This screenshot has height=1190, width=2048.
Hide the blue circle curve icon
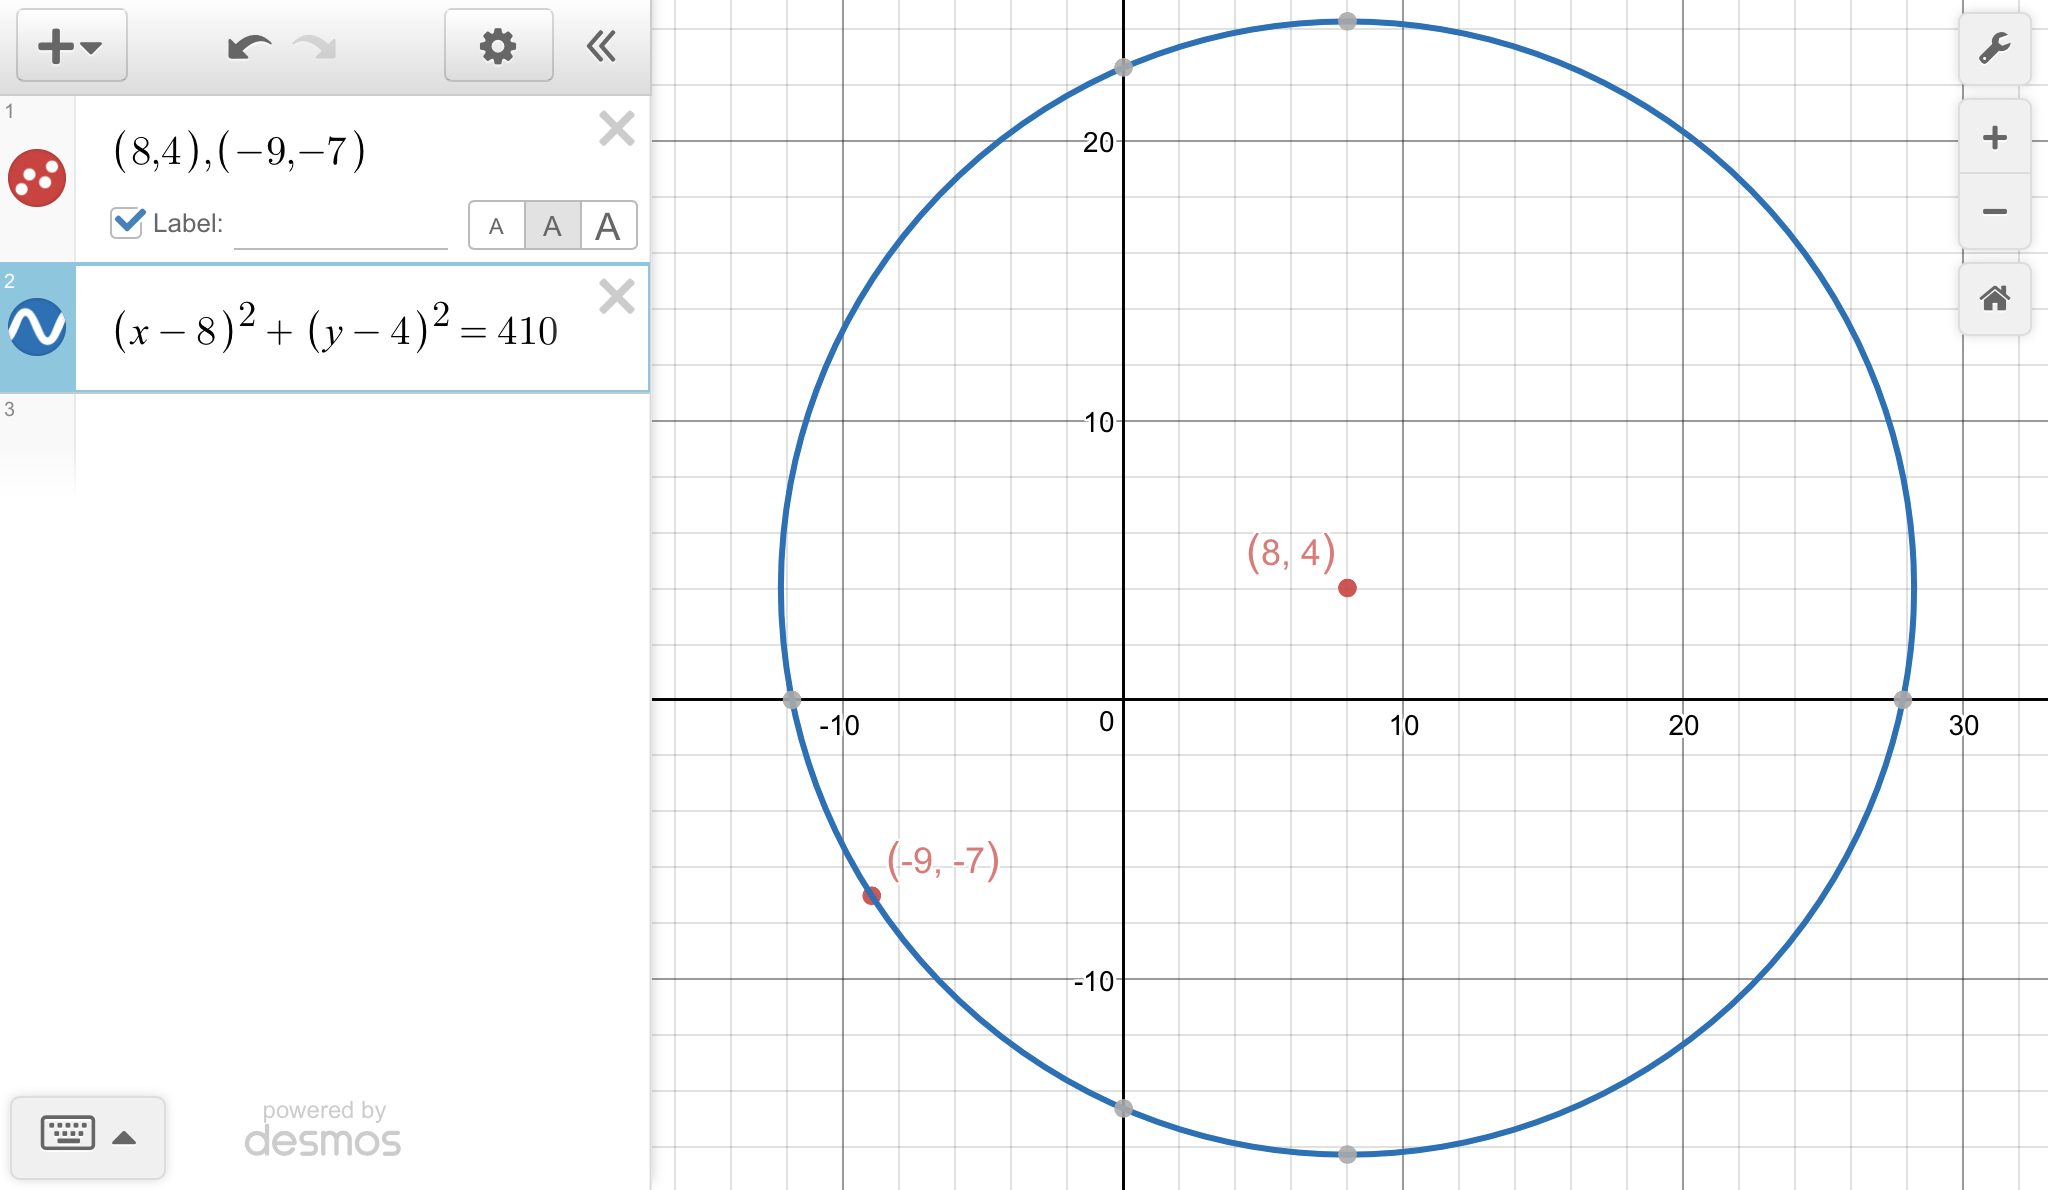pyautogui.click(x=37, y=327)
